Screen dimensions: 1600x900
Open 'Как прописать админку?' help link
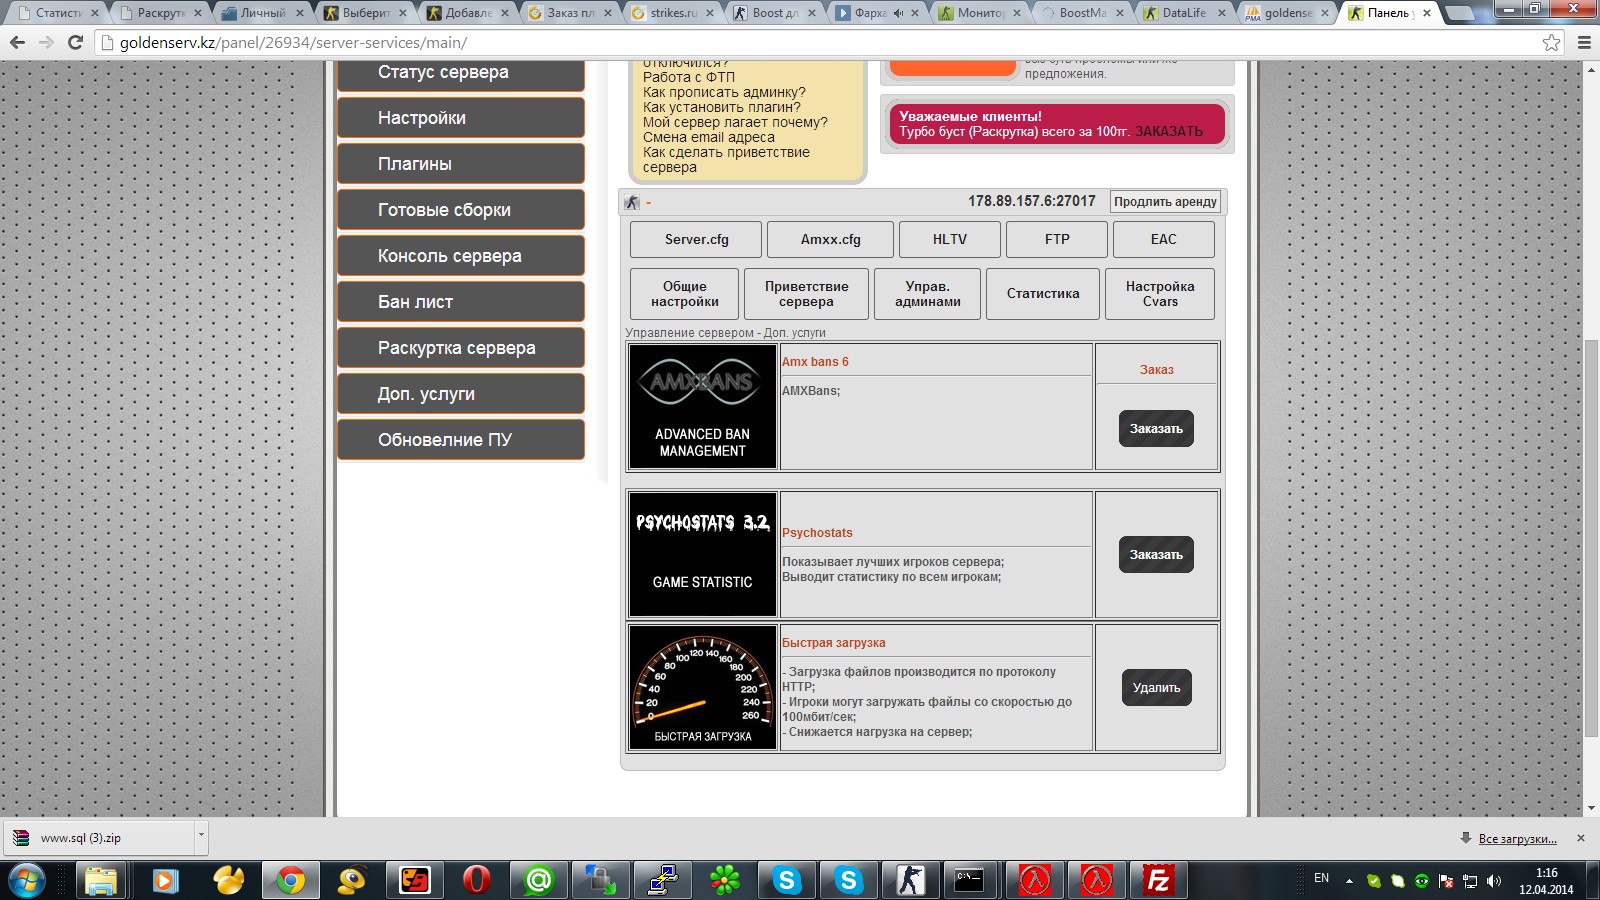724,92
